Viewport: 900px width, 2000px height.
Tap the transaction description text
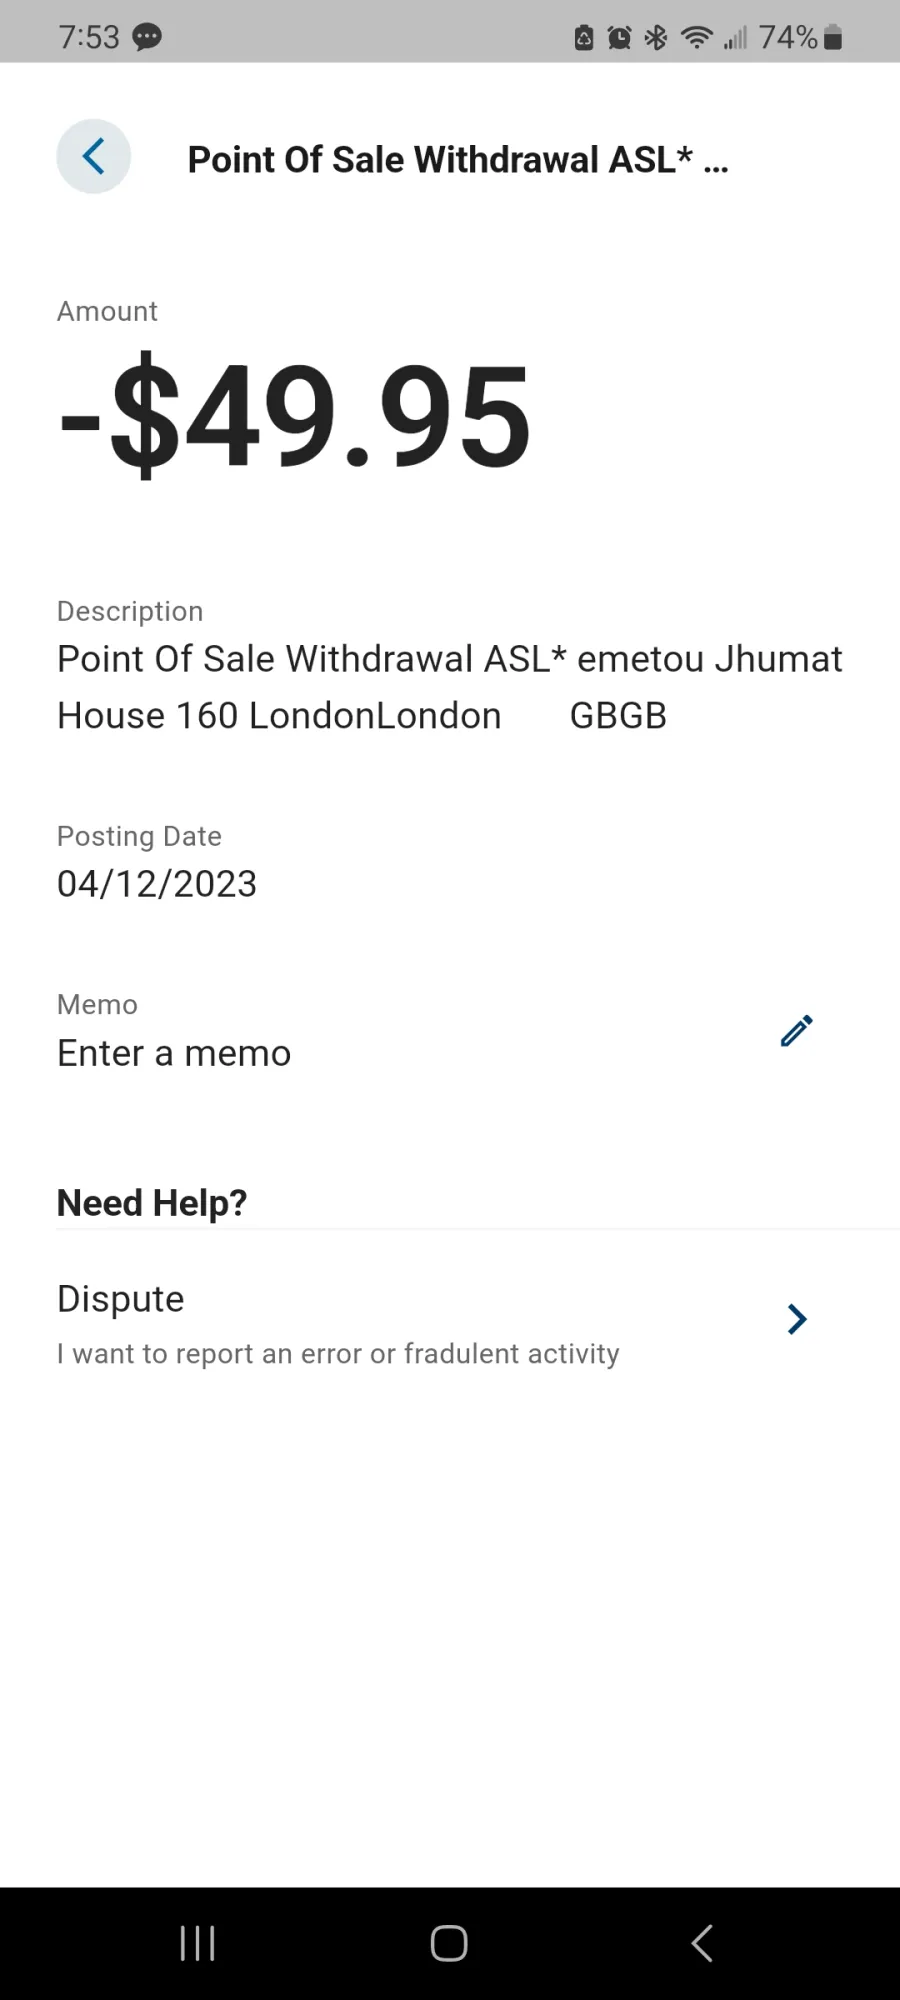[450, 687]
